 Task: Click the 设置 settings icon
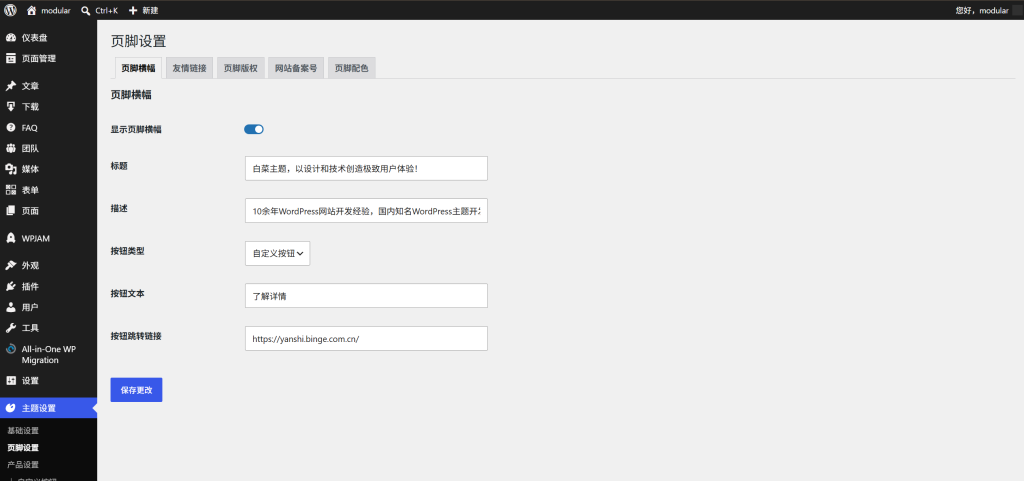pos(10,380)
